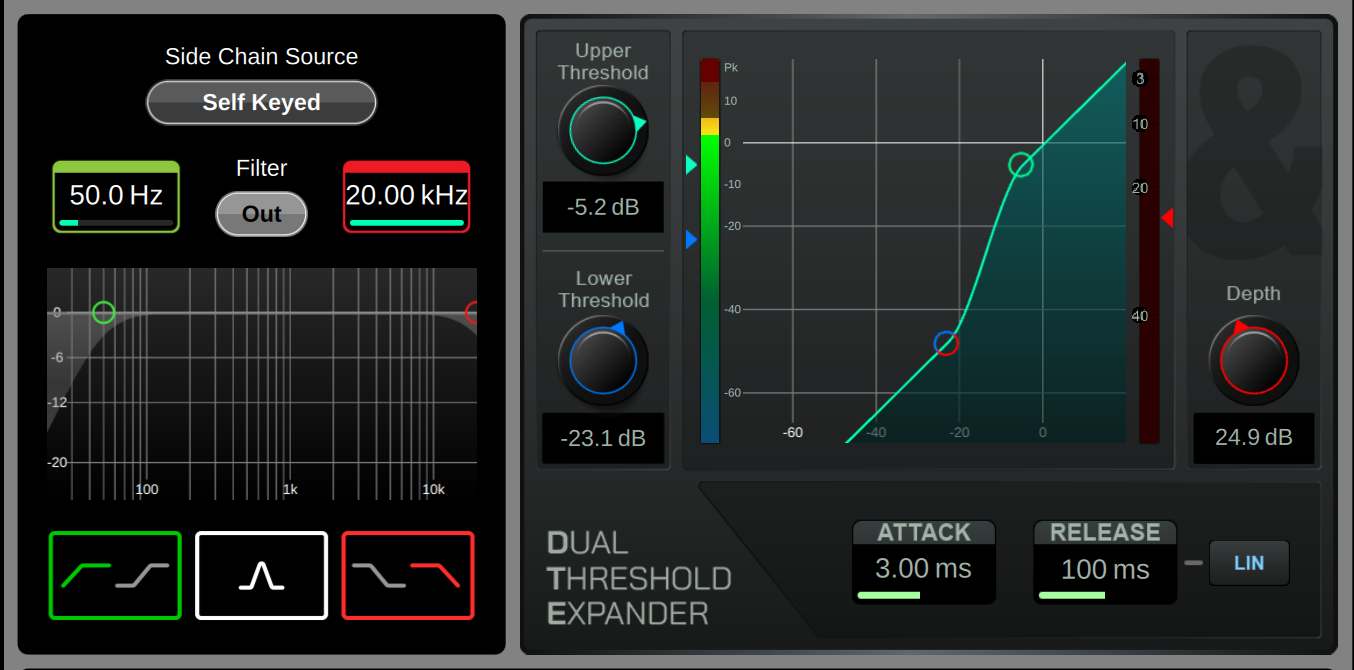Click the Attack 3.00 ms field
The image size is (1354, 670).
[924, 562]
